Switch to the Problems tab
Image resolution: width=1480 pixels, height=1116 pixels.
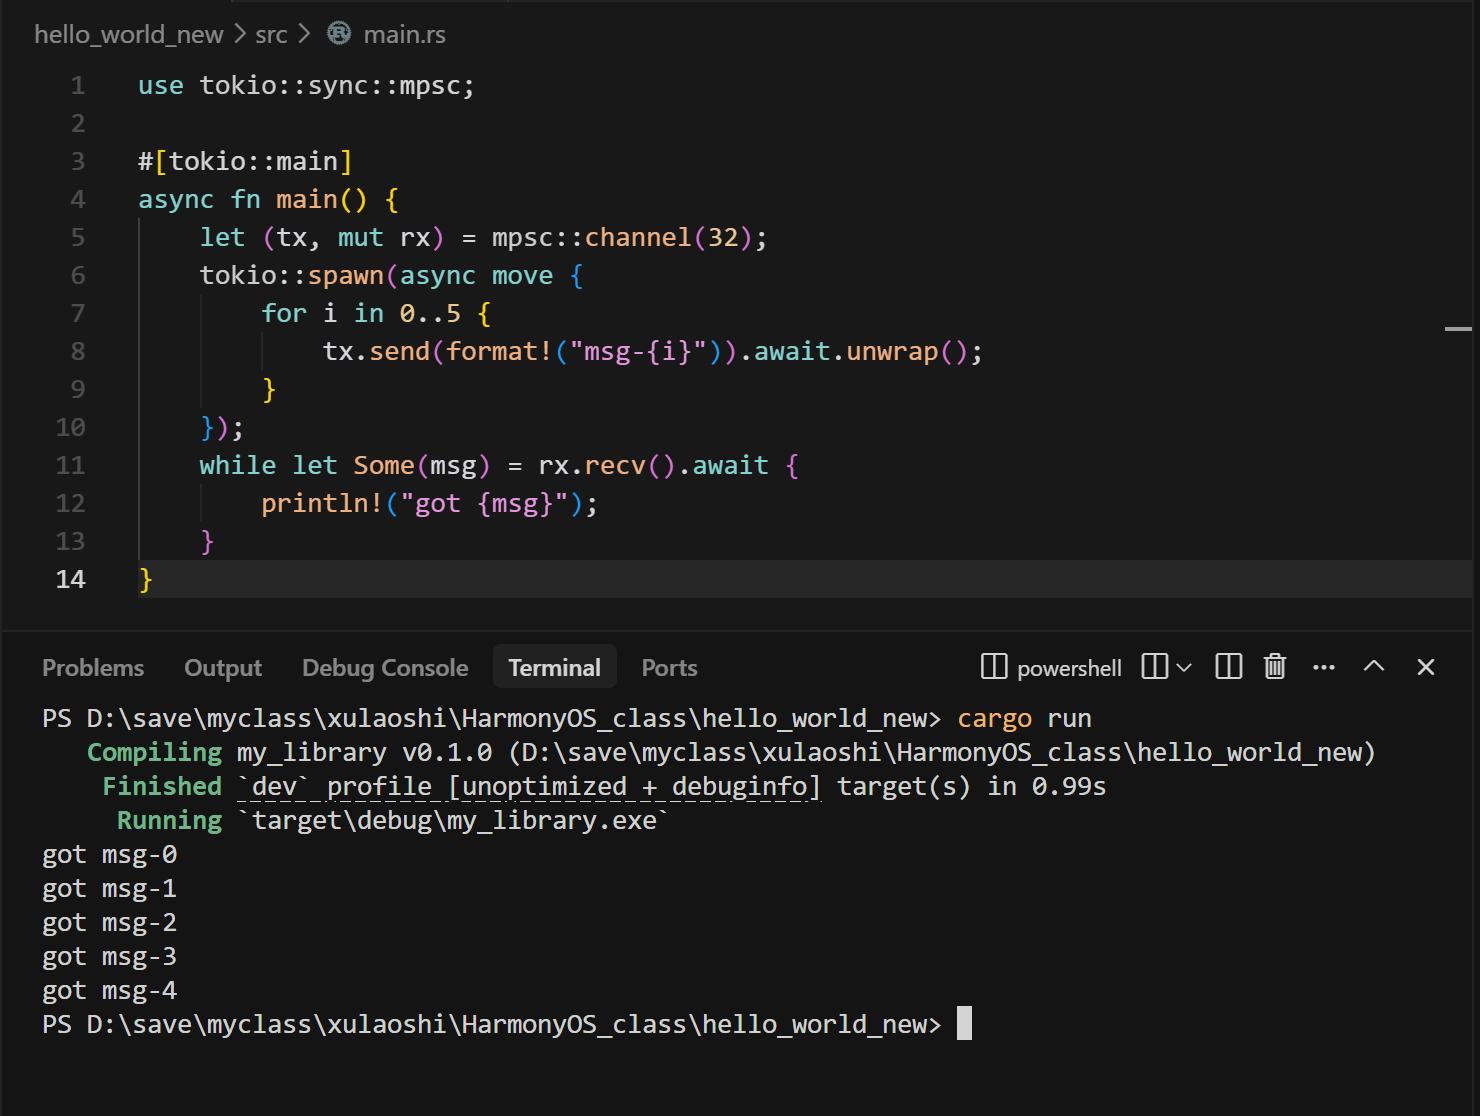coord(93,668)
